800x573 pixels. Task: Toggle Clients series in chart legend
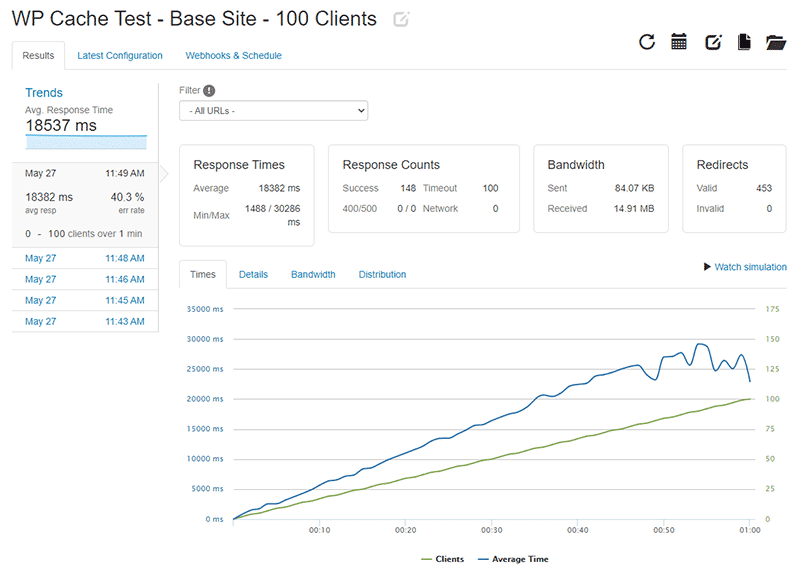(441, 559)
